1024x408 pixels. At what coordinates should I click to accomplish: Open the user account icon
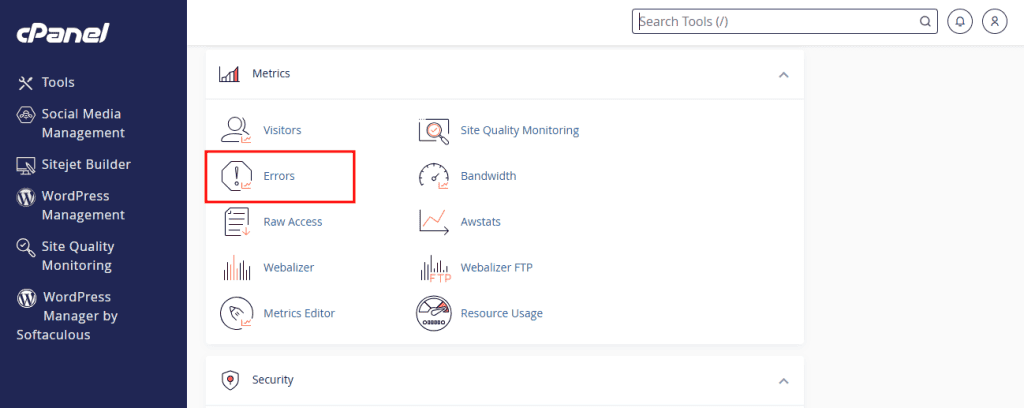click(x=995, y=22)
